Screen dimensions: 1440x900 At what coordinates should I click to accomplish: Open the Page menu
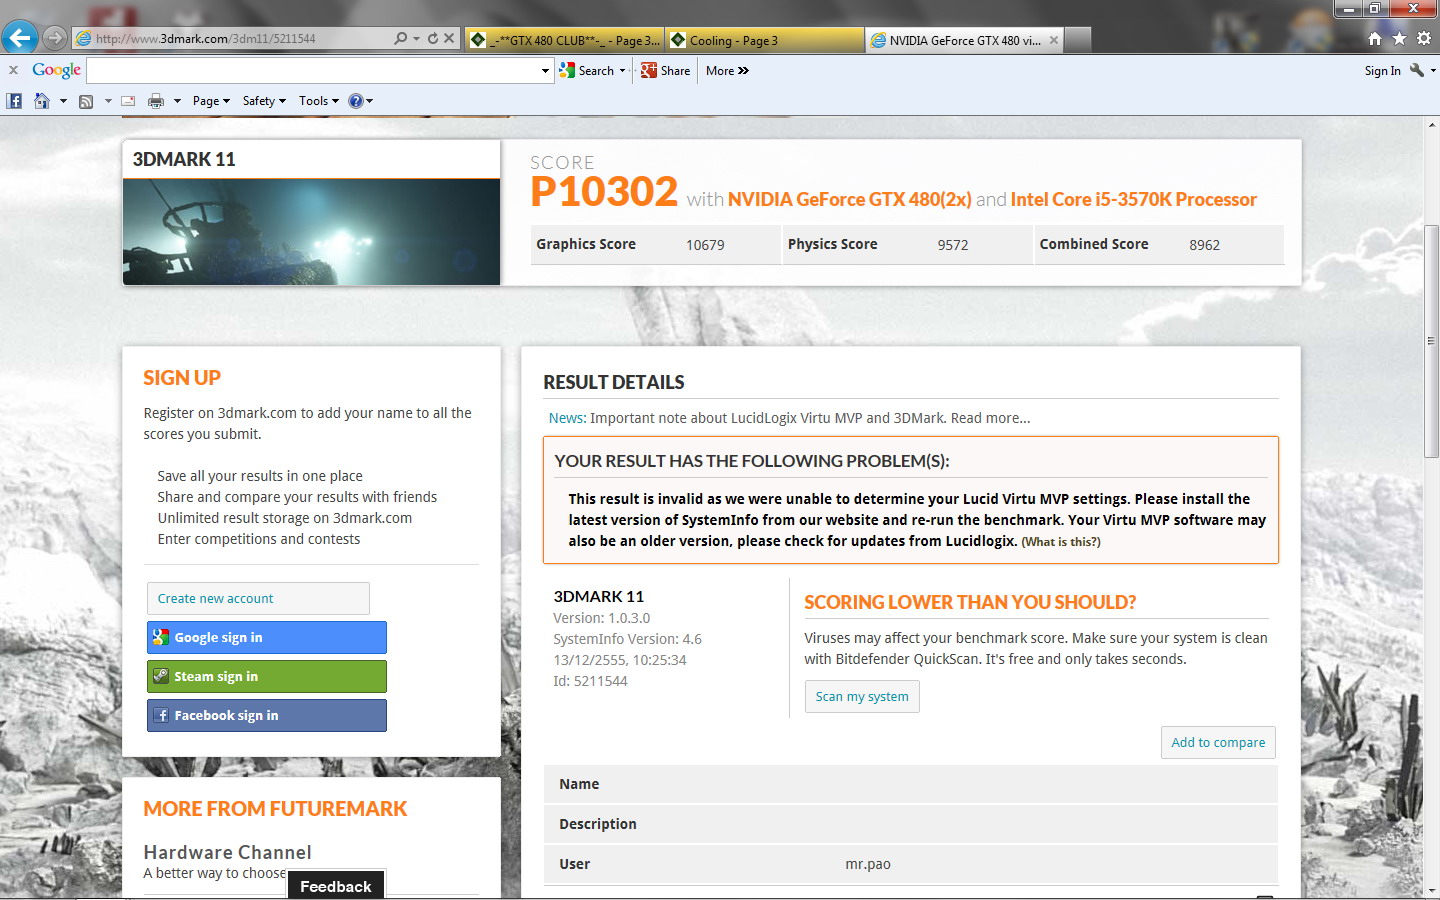211,101
